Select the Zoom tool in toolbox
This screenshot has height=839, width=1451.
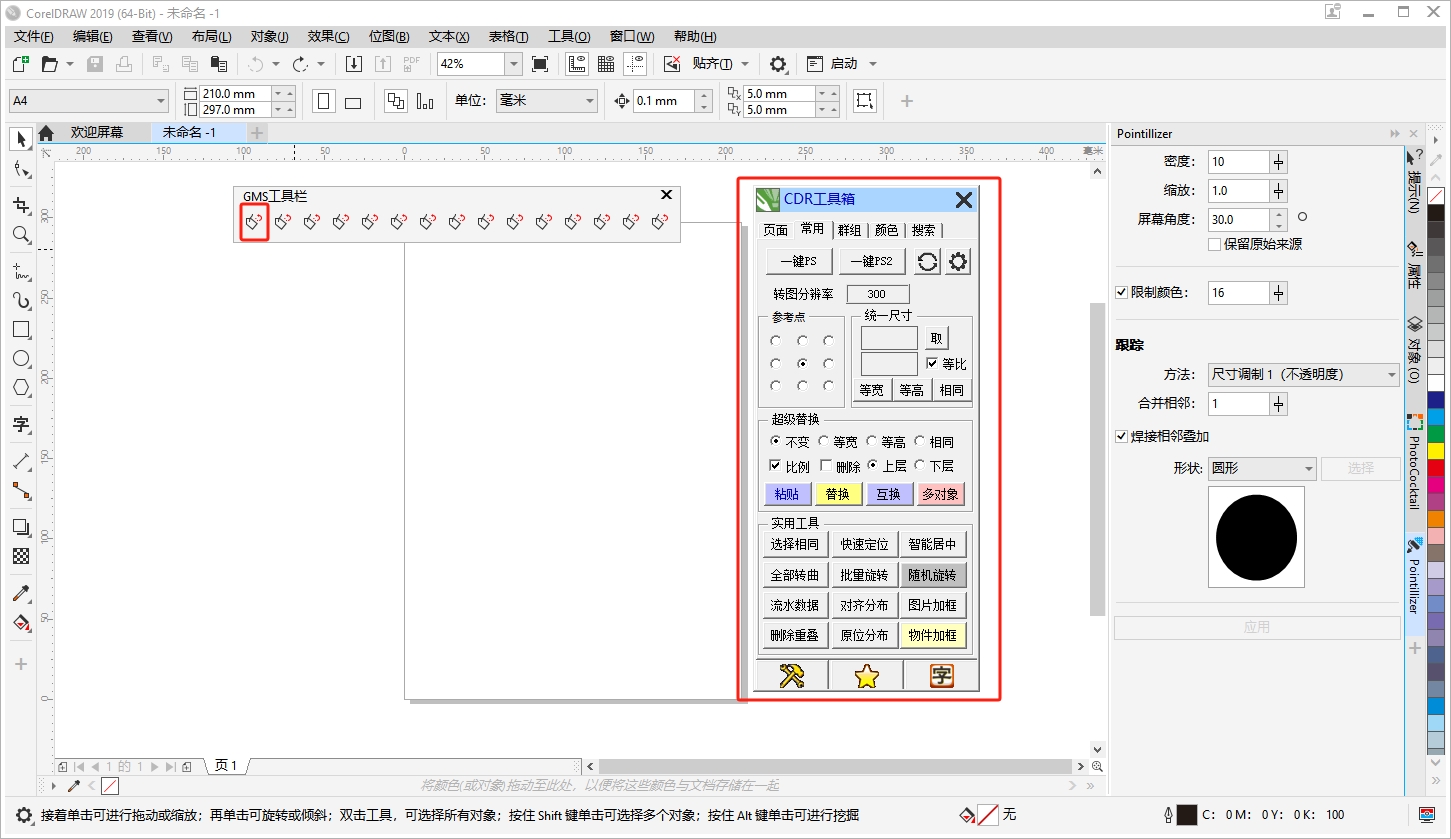tap(20, 235)
